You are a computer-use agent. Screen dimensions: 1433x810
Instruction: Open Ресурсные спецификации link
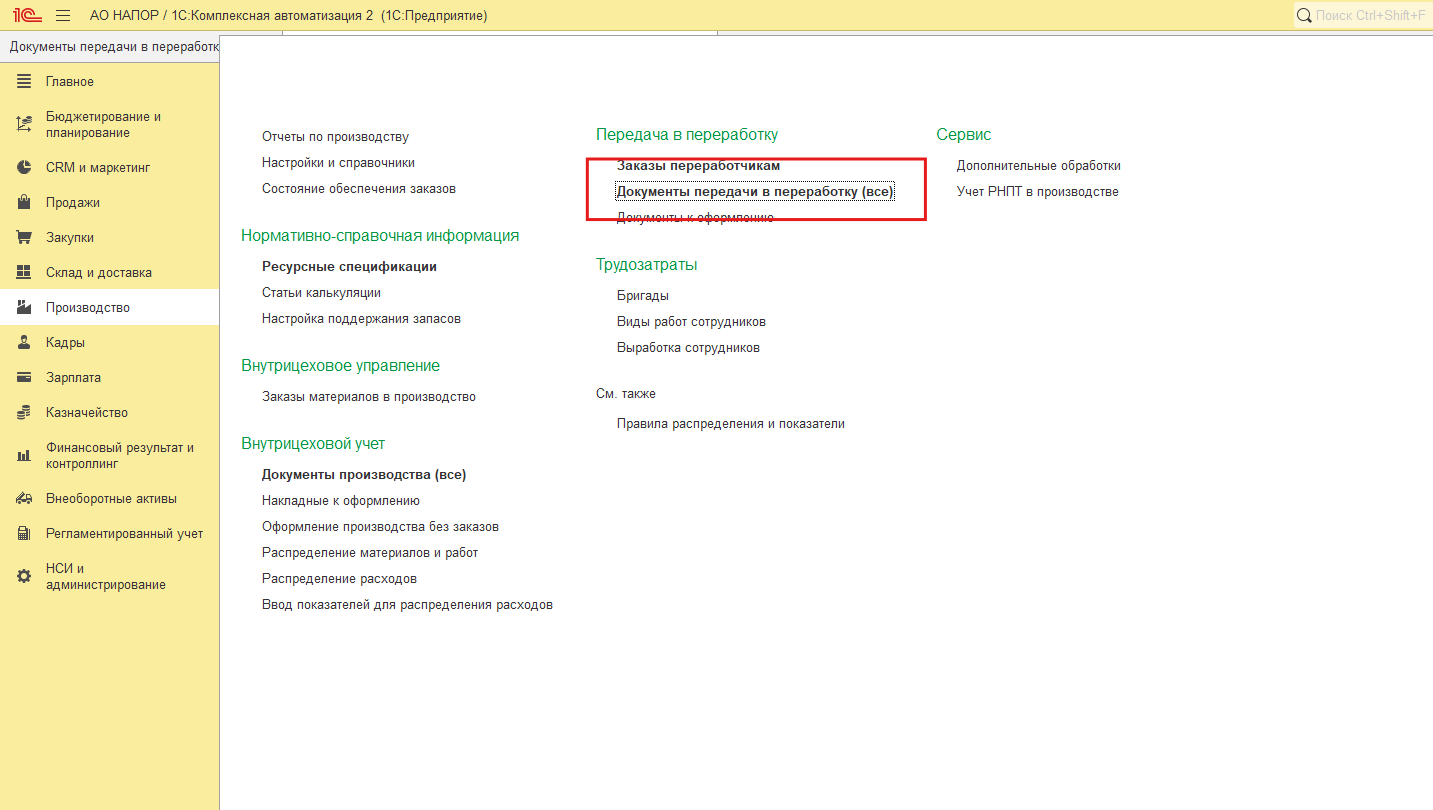pos(349,267)
